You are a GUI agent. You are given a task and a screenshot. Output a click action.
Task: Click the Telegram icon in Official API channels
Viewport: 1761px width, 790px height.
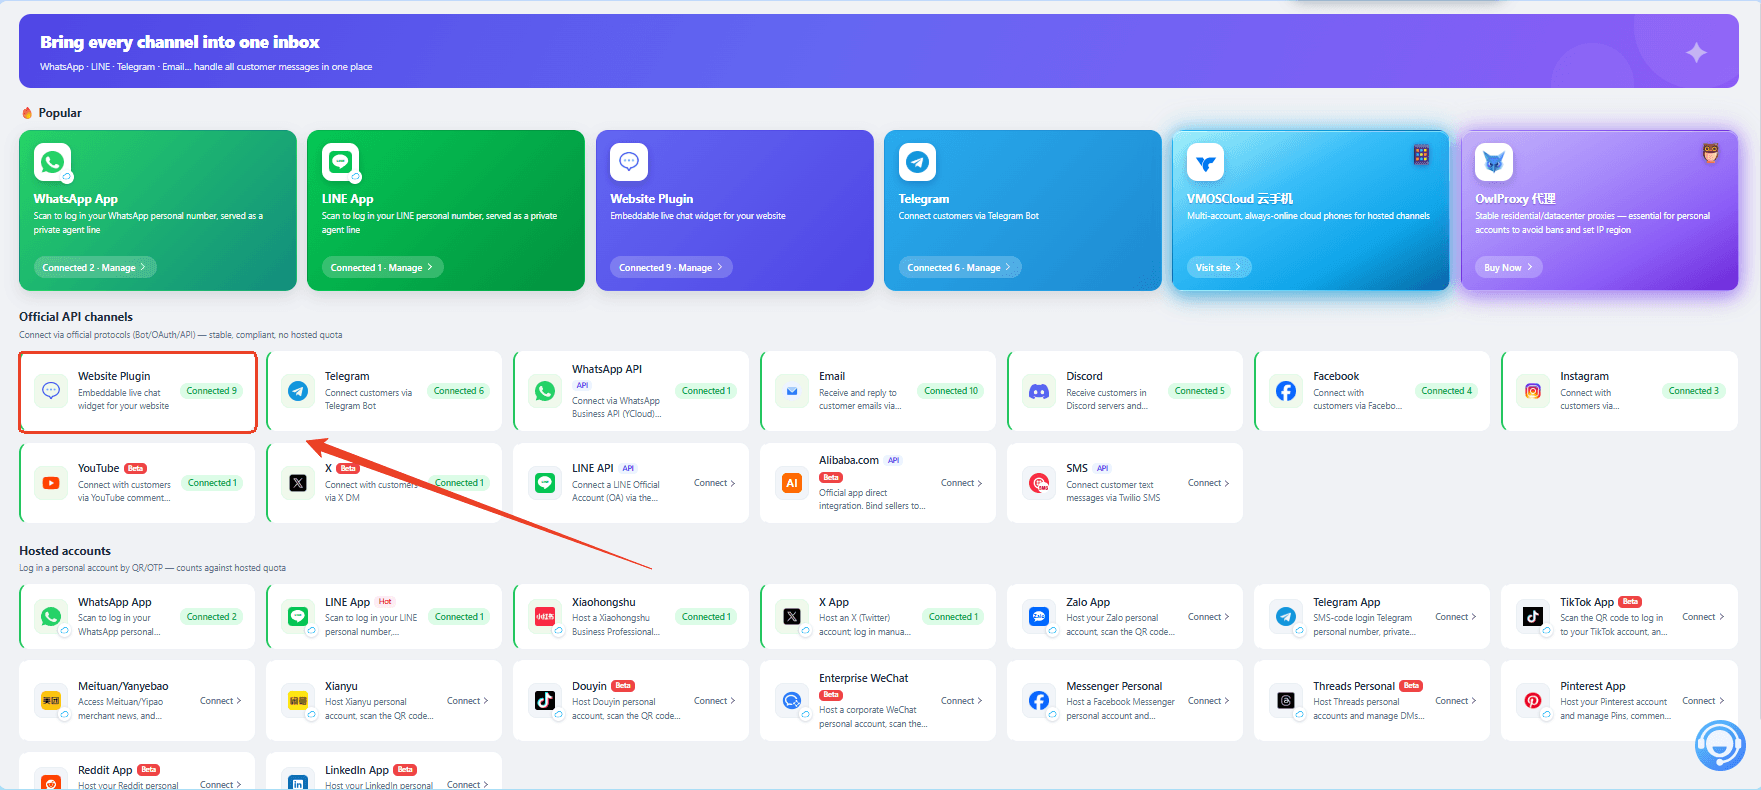tap(298, 391)
